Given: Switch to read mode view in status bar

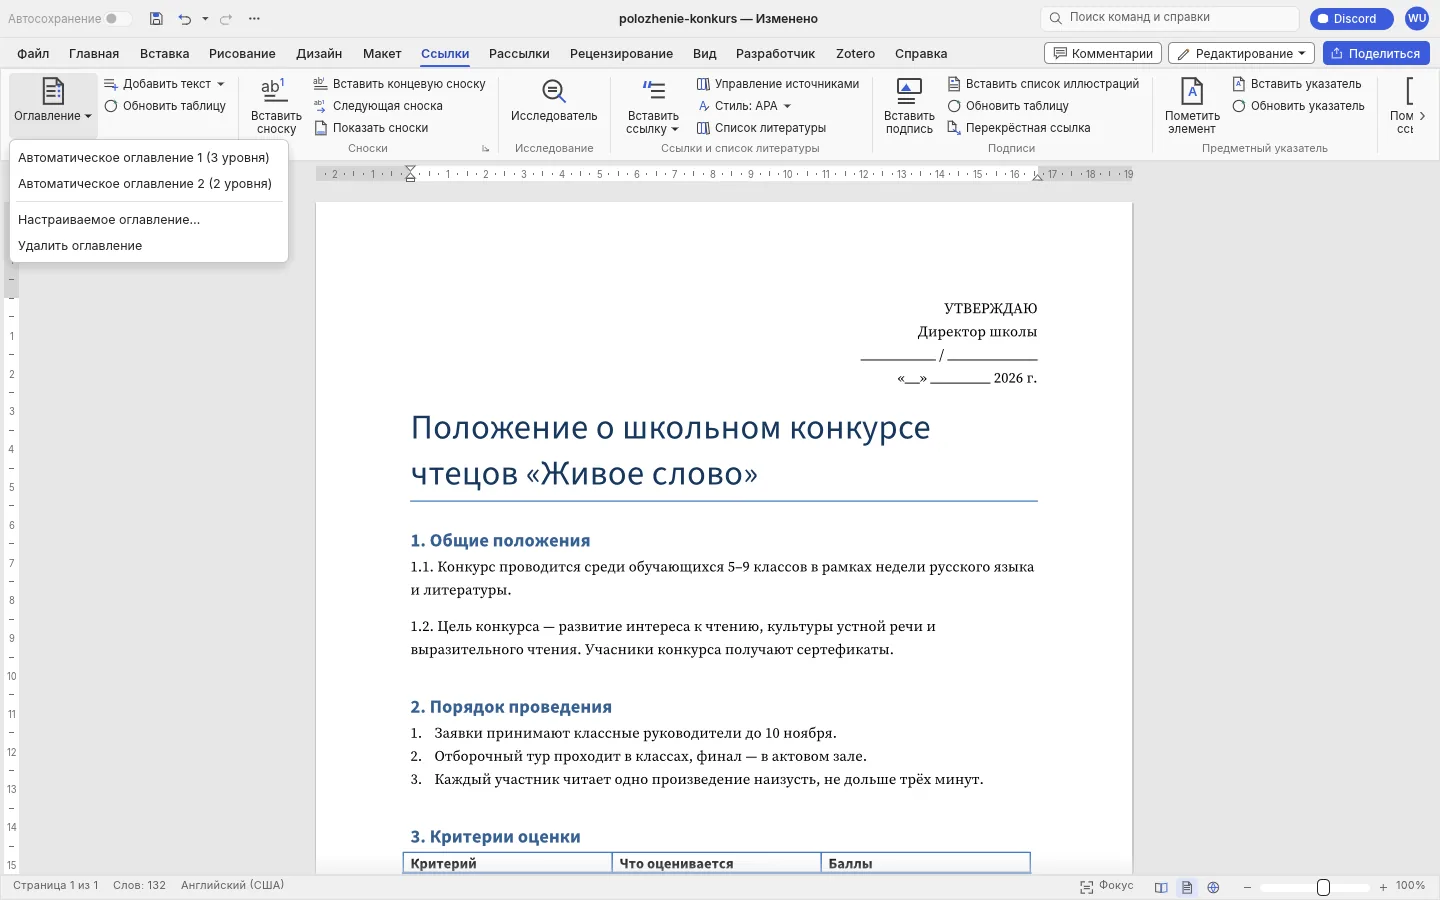Looking at the screenshot, I should [x=1161, y=887].
